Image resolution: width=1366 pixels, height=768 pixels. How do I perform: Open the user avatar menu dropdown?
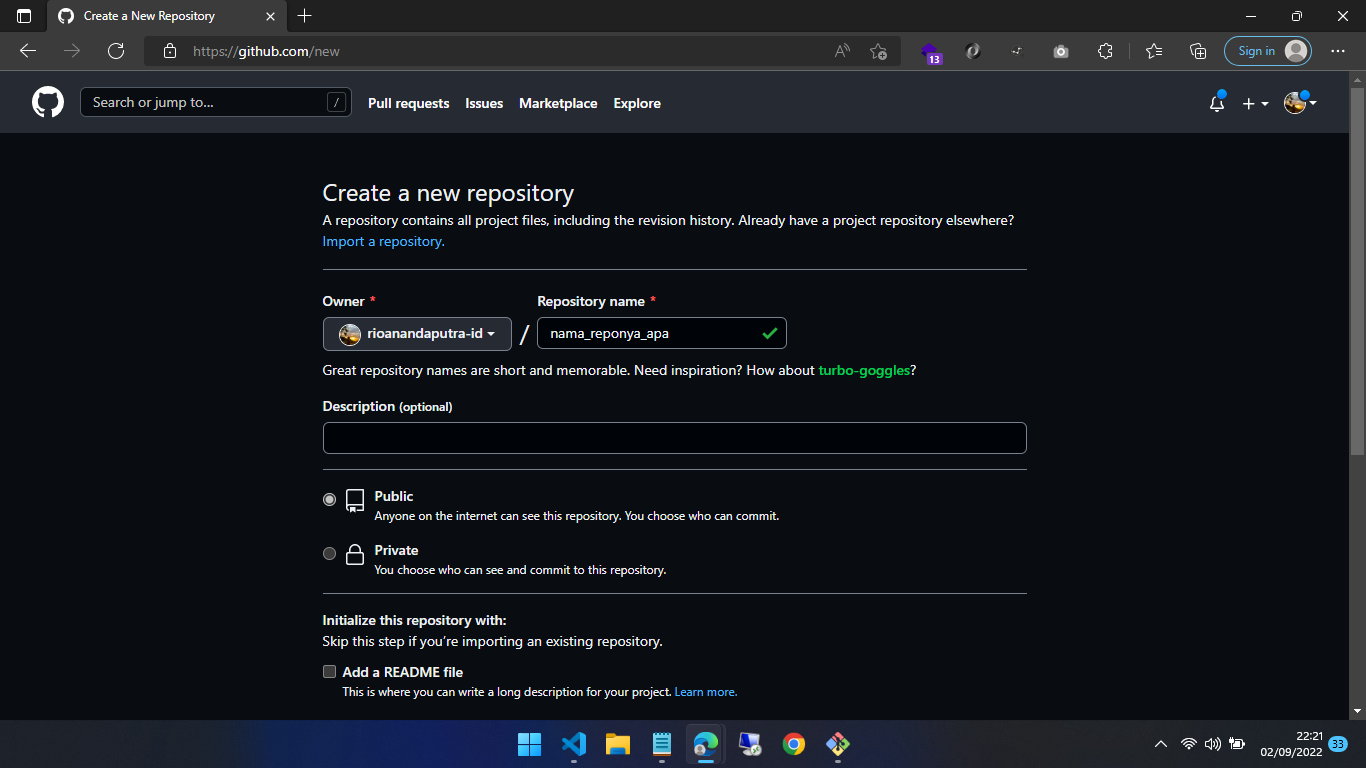[1300, 102]
